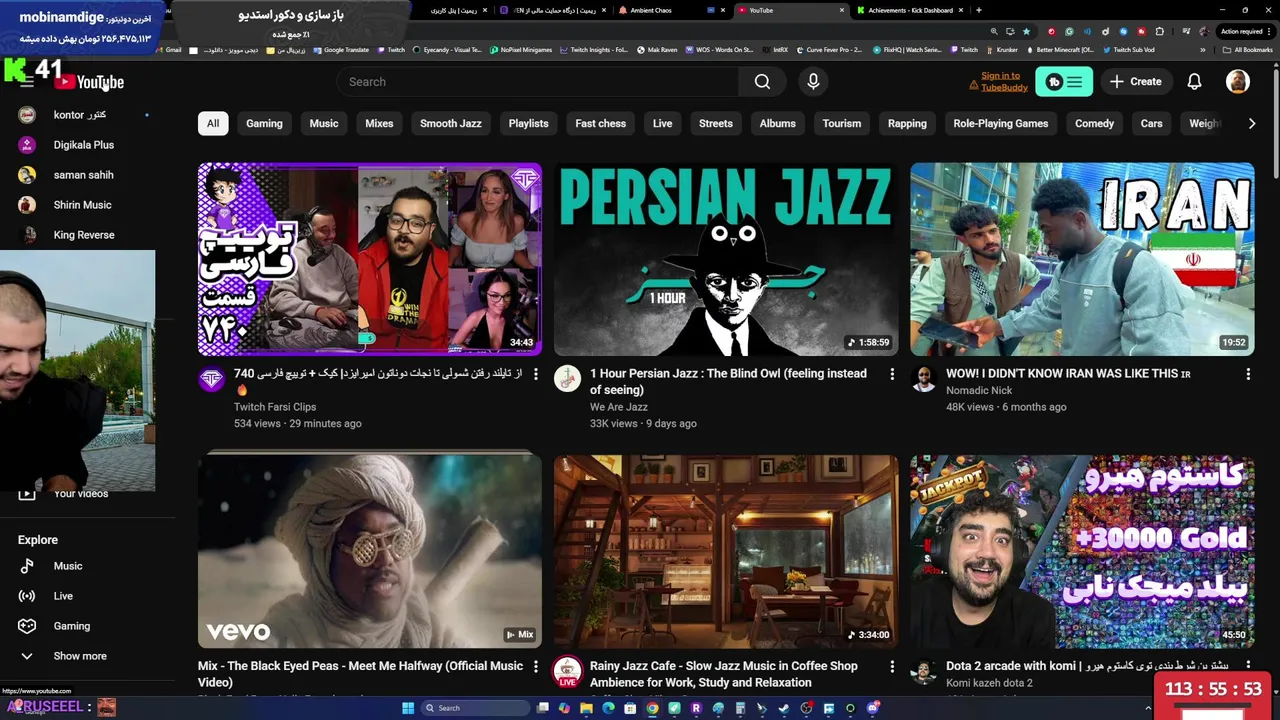Select the Role-Playing Games filter chip
Viewport: 1280px width, 720px height.
(1001, 124)
